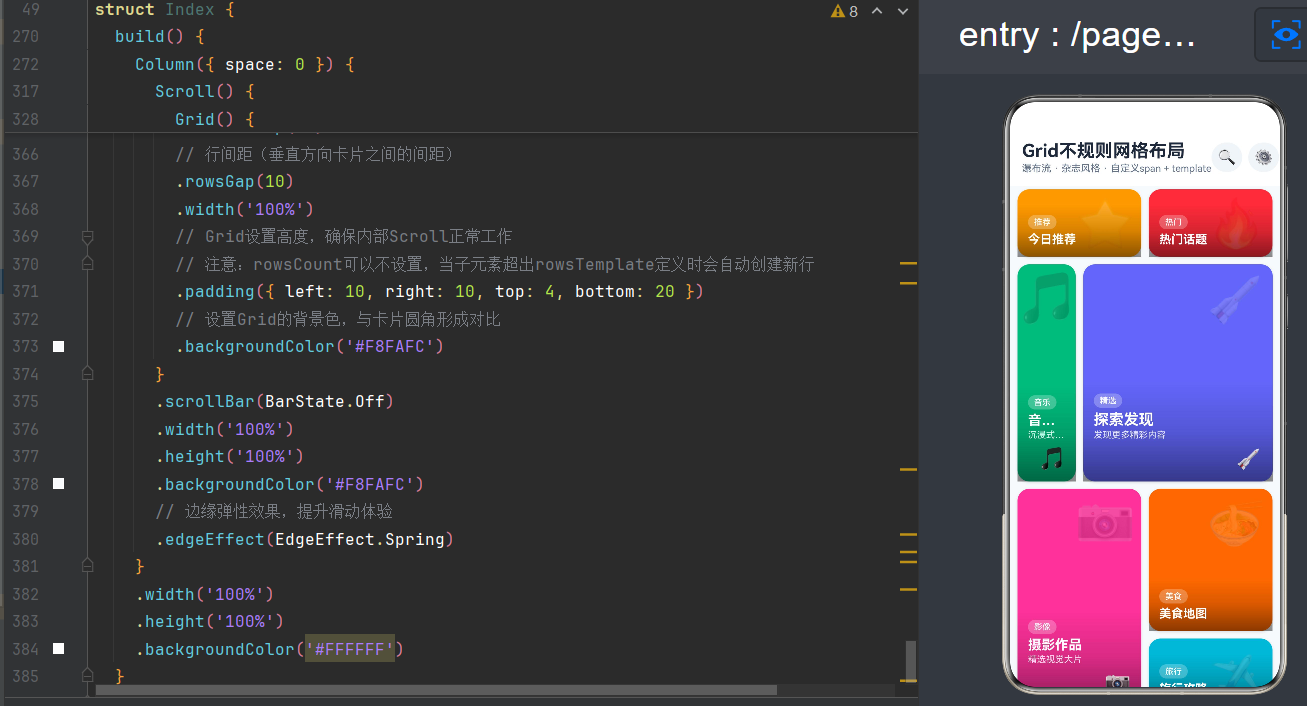
Task: Open the 今日推荐 card
Action: (x=1079, y=223)
